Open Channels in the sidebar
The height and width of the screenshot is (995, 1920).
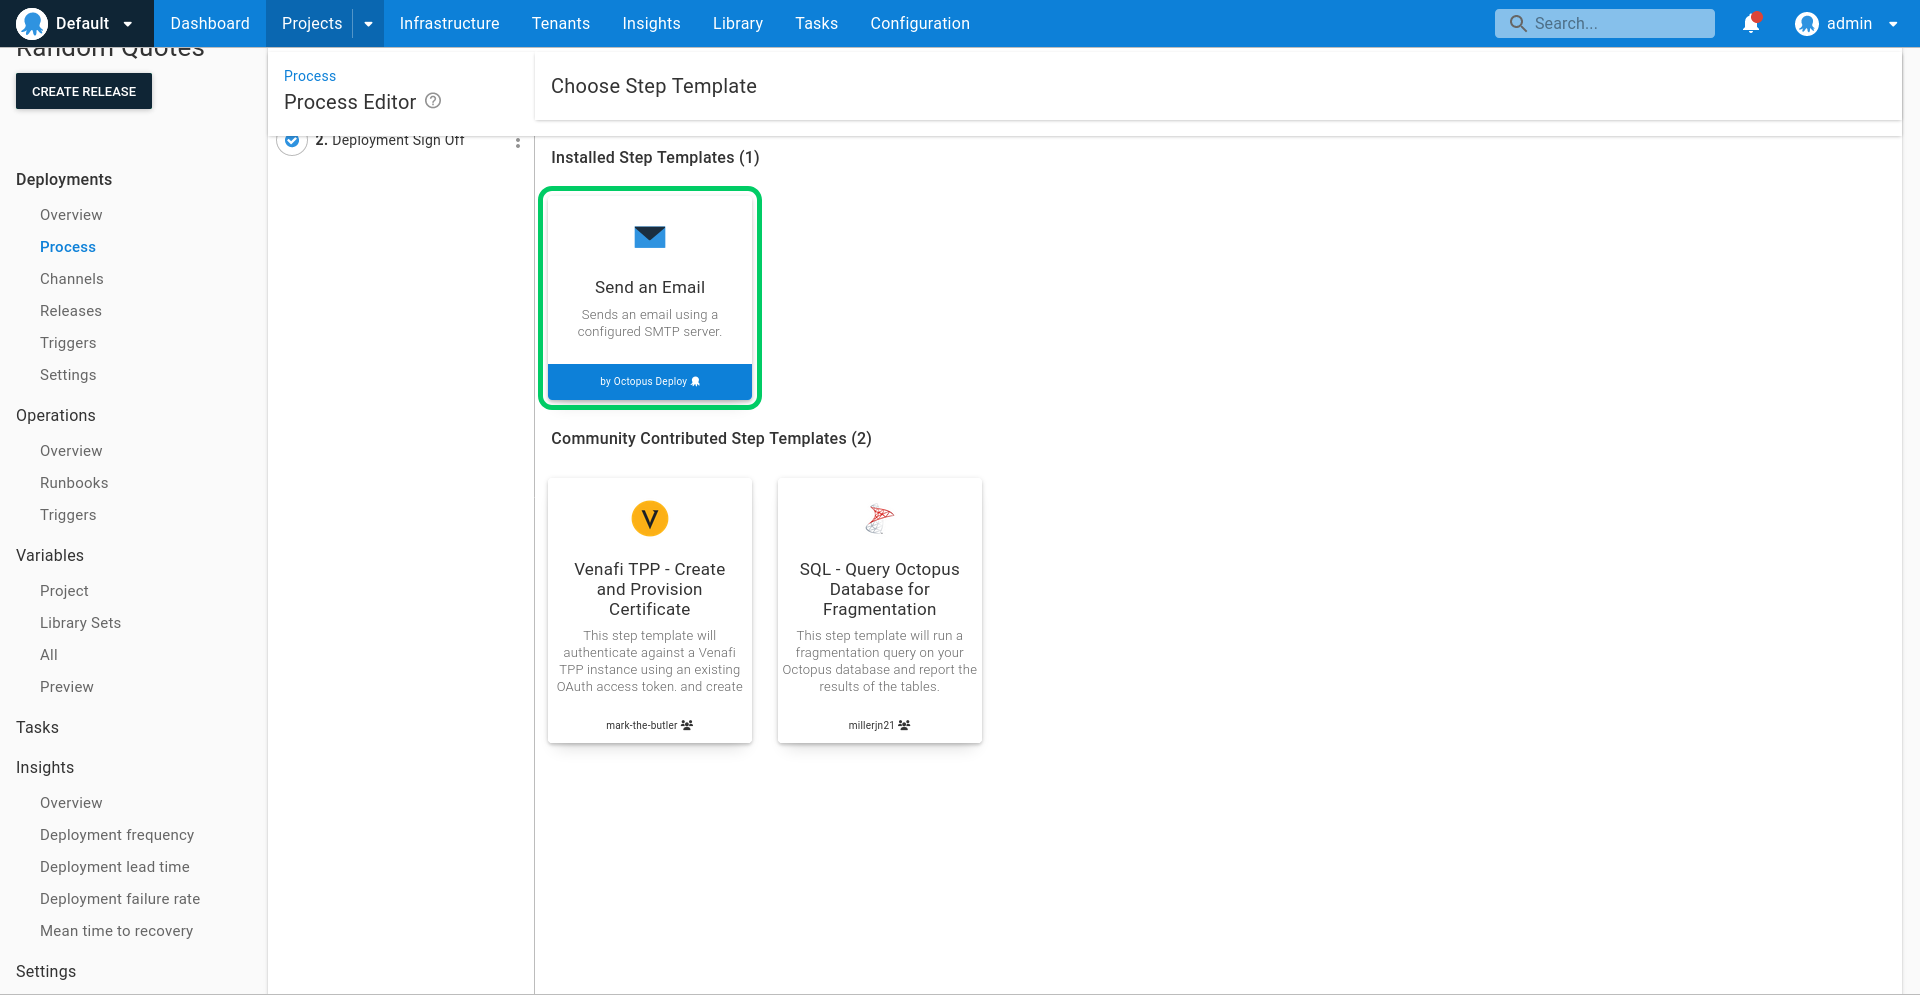(x=72, y=279)
